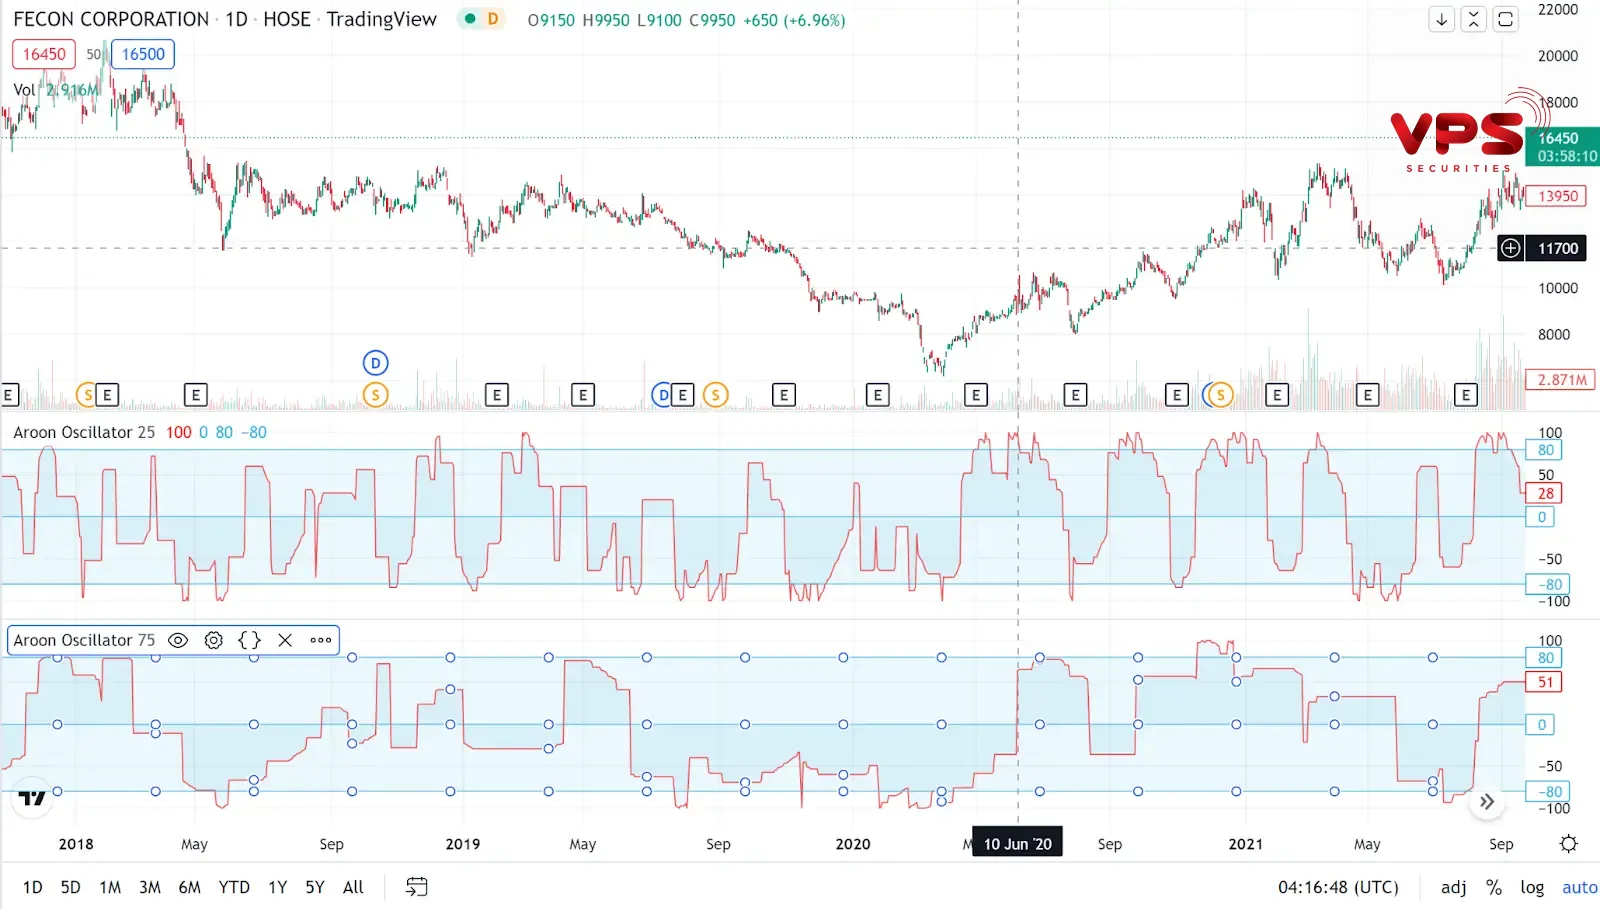This screenshot has width=1600, height=909.
Task: Click the TradingView logo
Action: coord(32,797)
